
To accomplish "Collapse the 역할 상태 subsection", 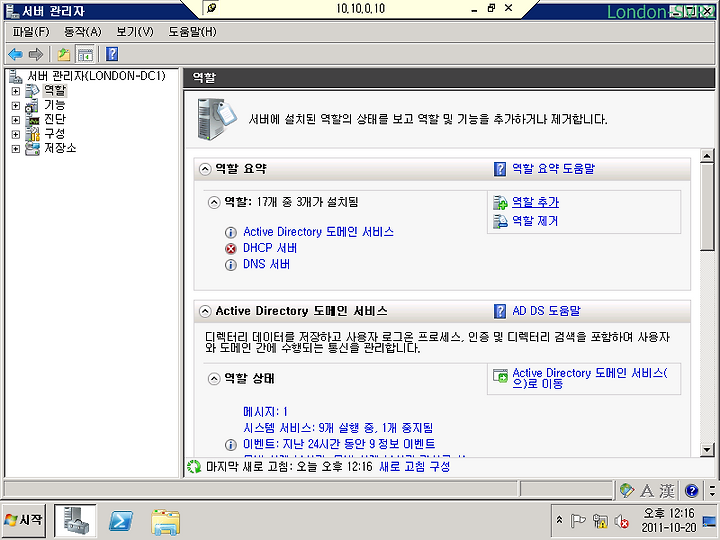I will pos(214,379).
